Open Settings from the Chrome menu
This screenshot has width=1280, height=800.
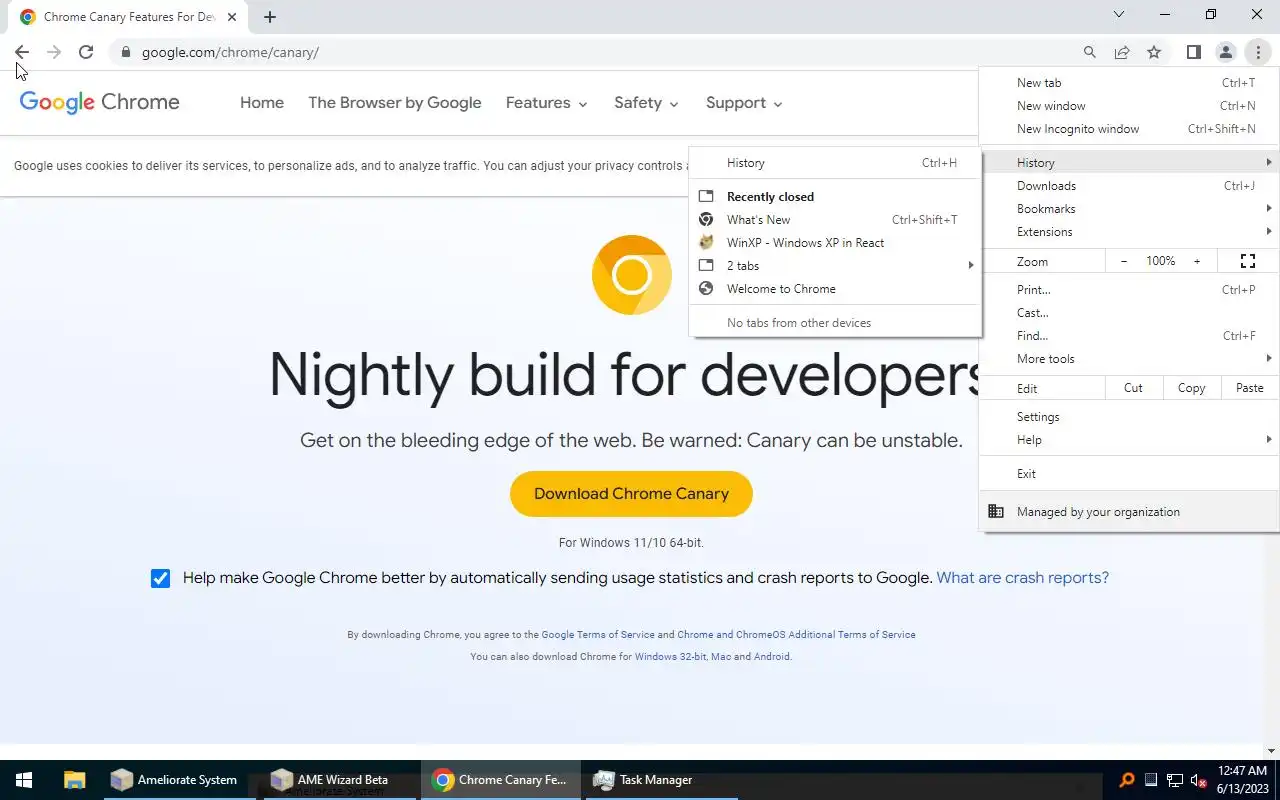(x=1129, y=417)
